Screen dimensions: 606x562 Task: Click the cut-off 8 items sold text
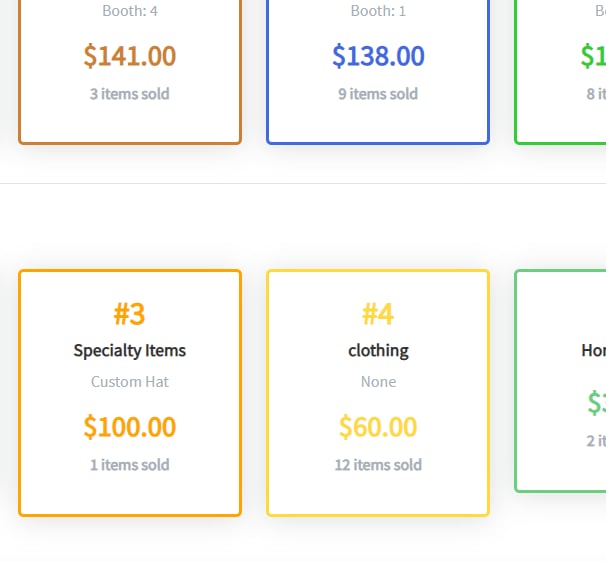point(596,94)
